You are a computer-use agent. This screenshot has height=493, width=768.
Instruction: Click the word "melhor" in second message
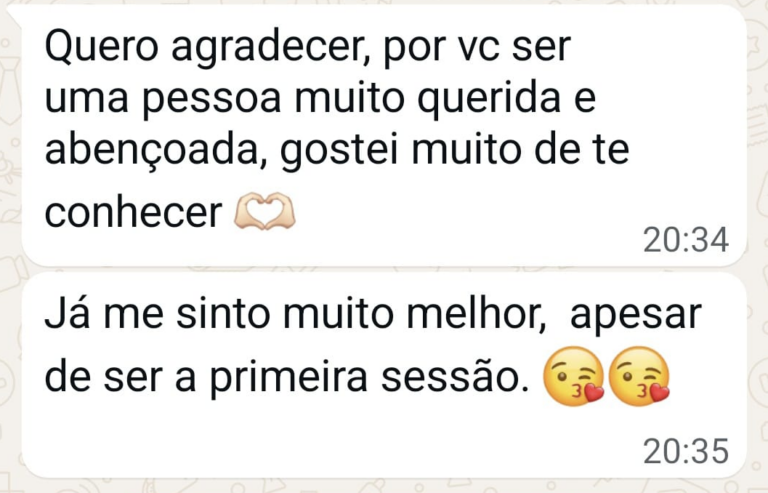point(476,313)
